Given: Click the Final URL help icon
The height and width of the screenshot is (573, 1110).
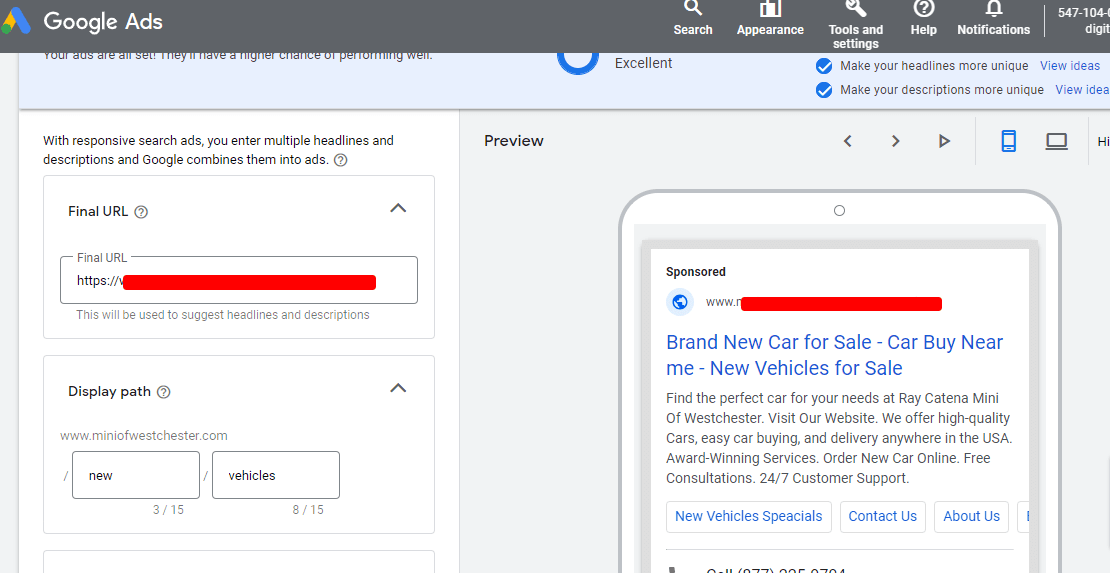Looking at the screenshot, I should [141, 212].
